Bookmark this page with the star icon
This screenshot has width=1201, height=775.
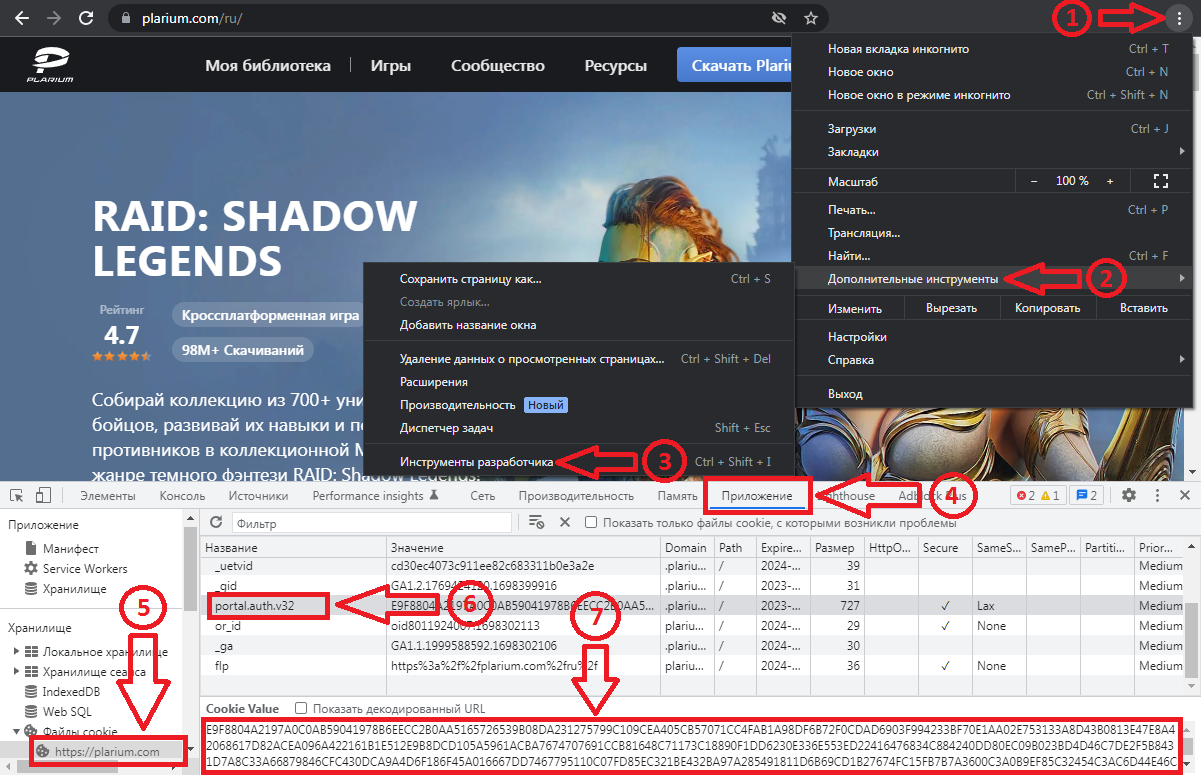point(811,18)
